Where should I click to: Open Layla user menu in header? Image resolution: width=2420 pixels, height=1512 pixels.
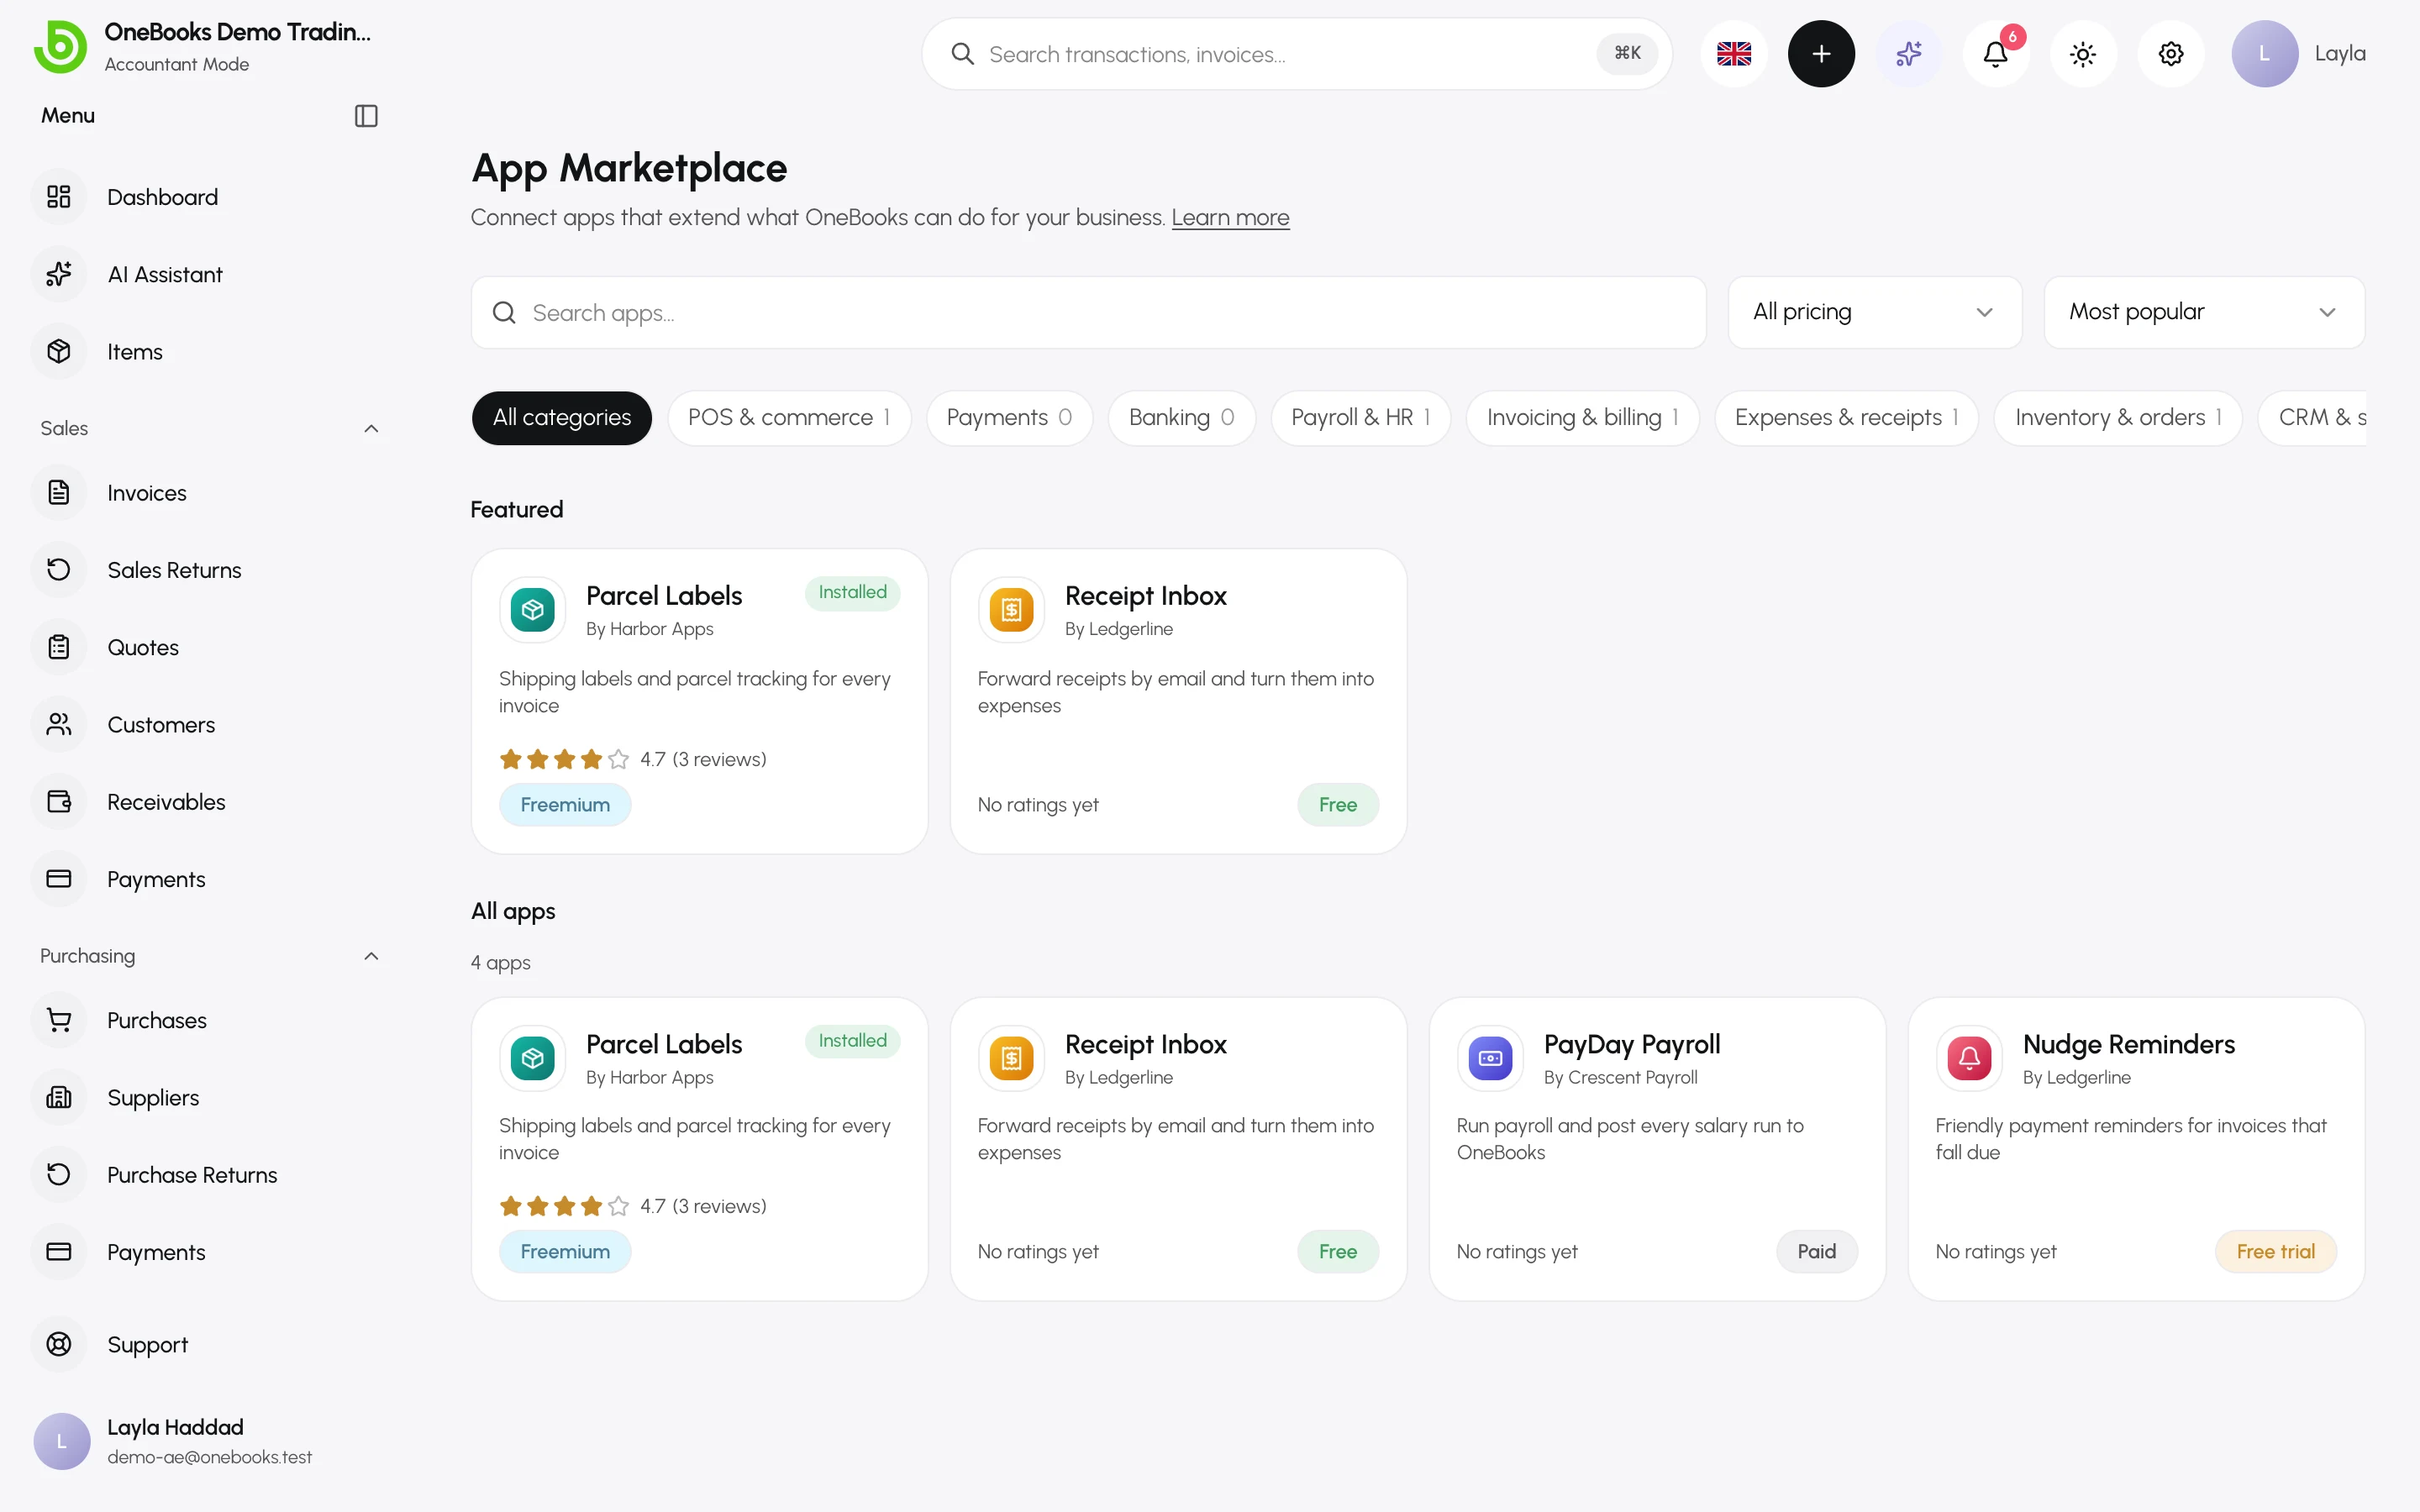pyautogui.click(x=2298, y=54)
